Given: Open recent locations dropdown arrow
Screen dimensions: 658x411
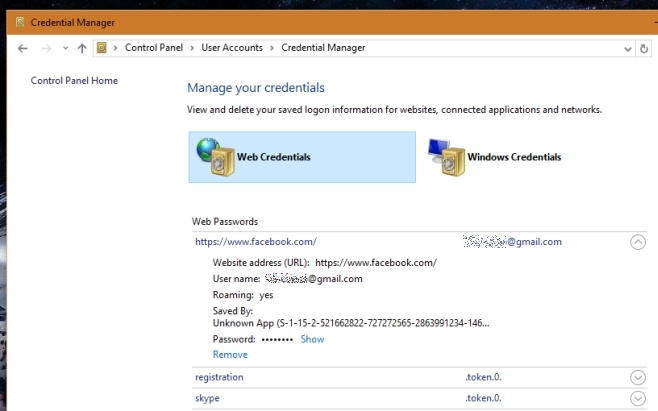Looking at the screenshot, I should point(64,48).
